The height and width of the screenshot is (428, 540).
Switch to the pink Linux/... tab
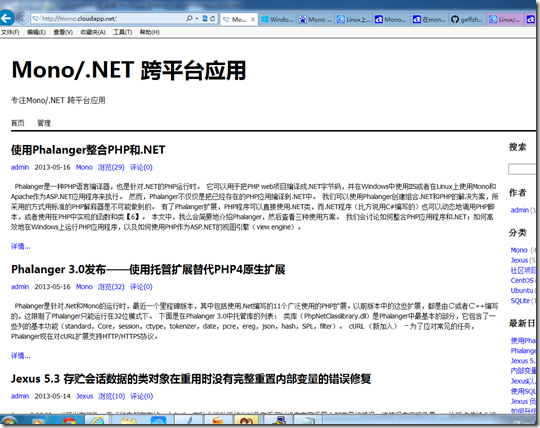point(505,20)
